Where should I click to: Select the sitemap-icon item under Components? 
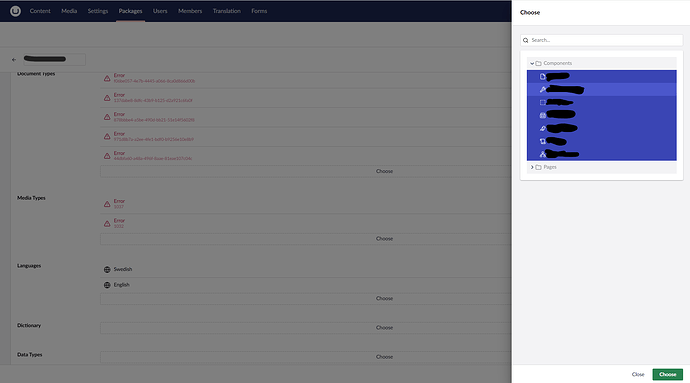tap(602, 154)
